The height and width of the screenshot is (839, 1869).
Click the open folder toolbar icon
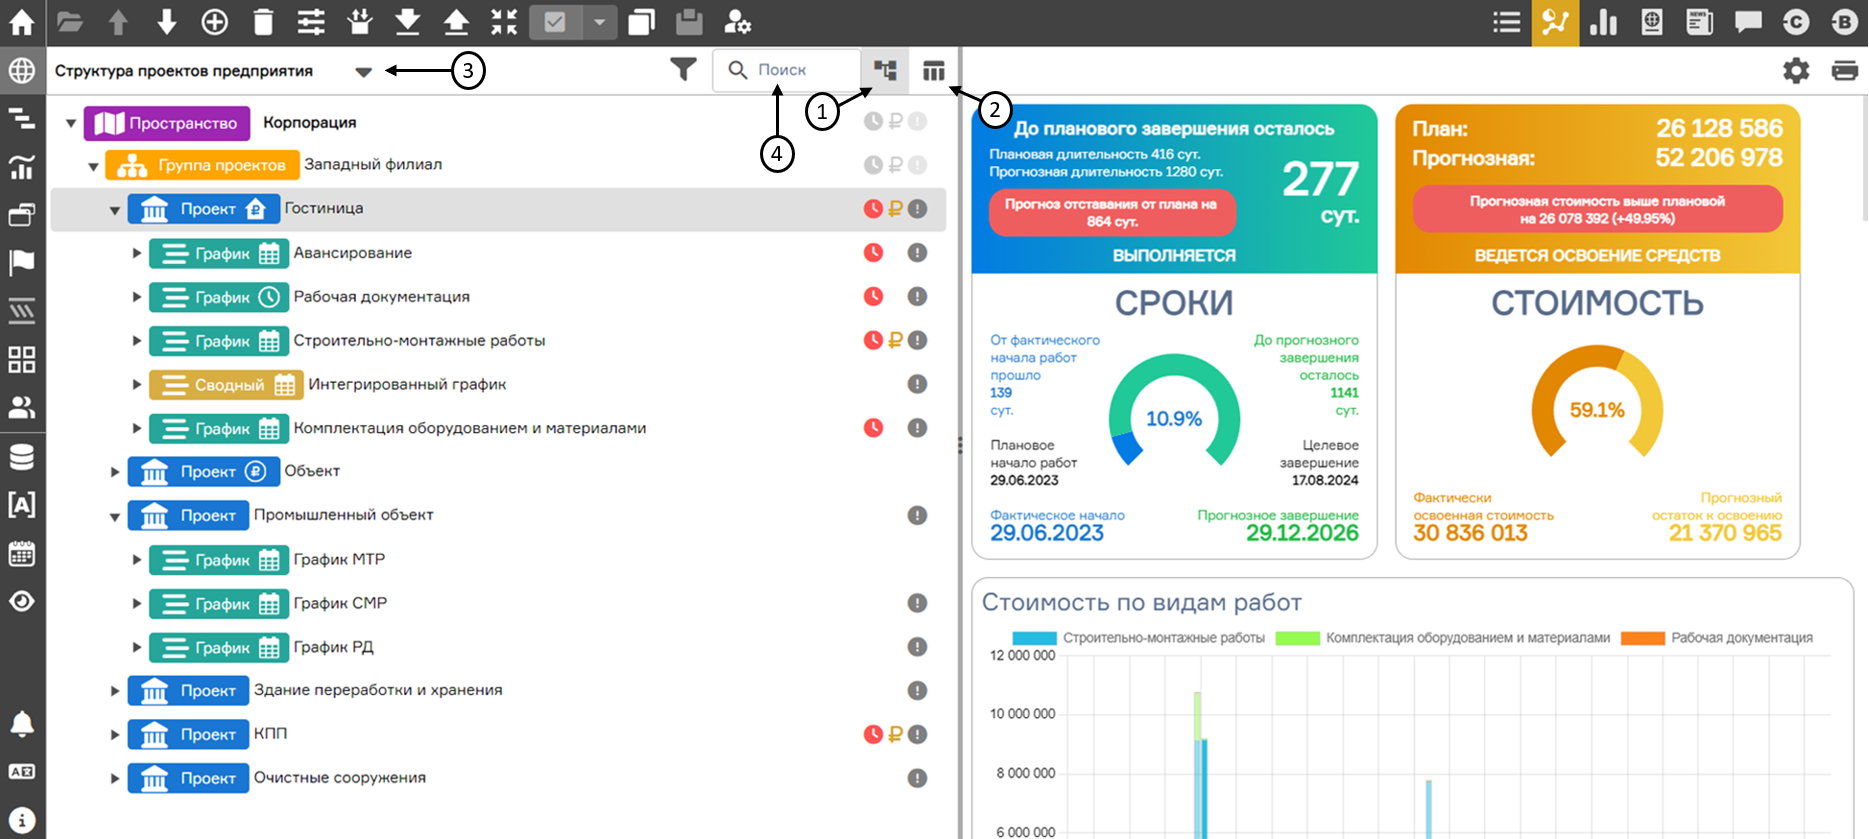[70, 22]
